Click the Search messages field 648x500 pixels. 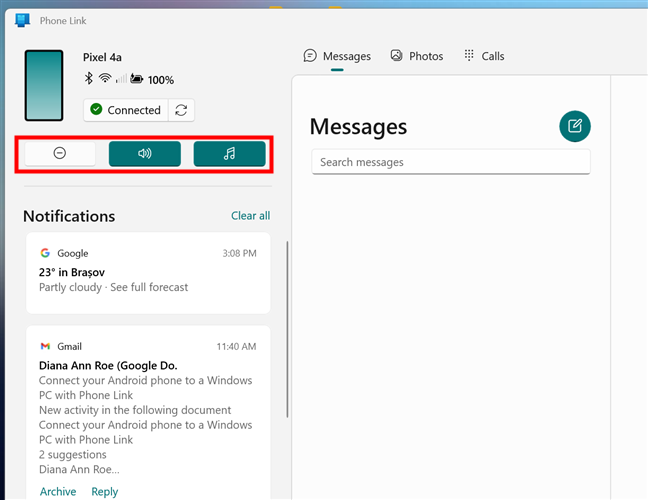point(451,162)
